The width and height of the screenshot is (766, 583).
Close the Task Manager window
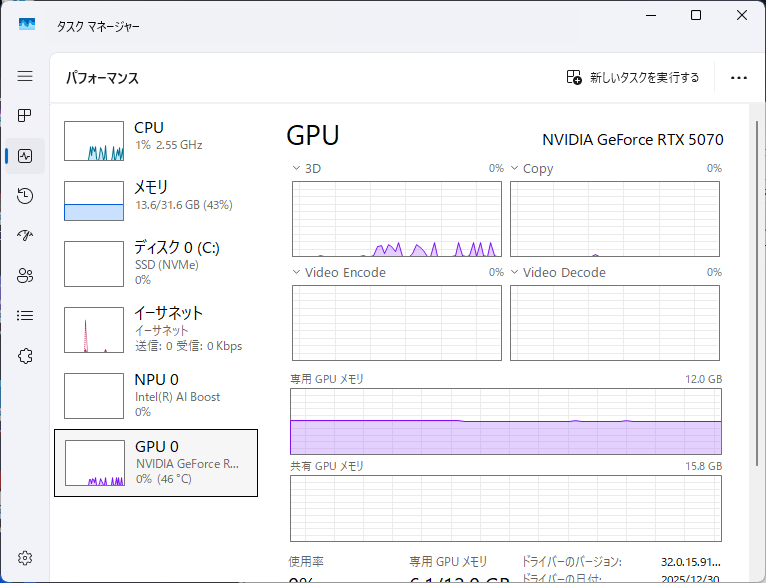click(x=742, y=15)
